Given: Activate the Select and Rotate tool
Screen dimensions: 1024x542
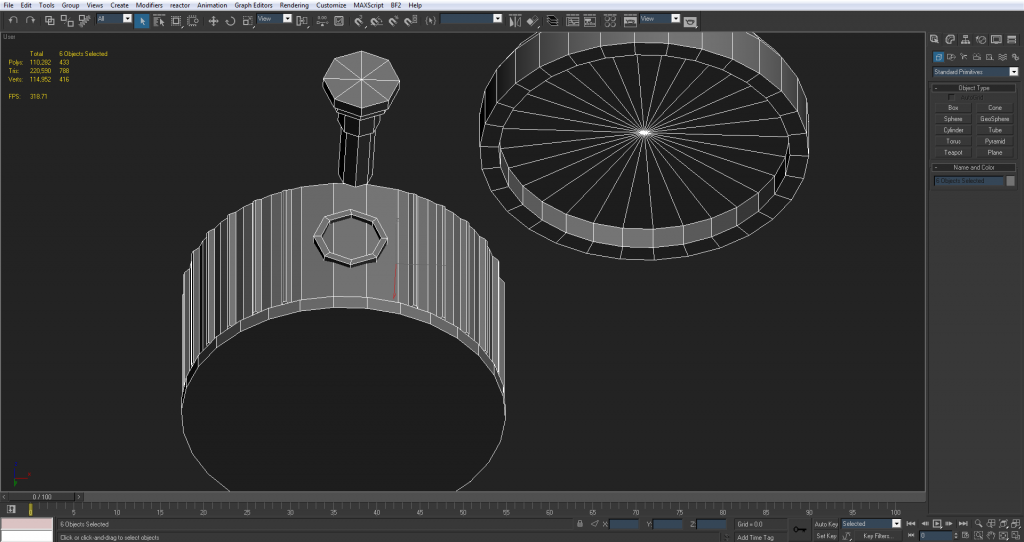Looking at the screenshot, I should pos(230,20).
